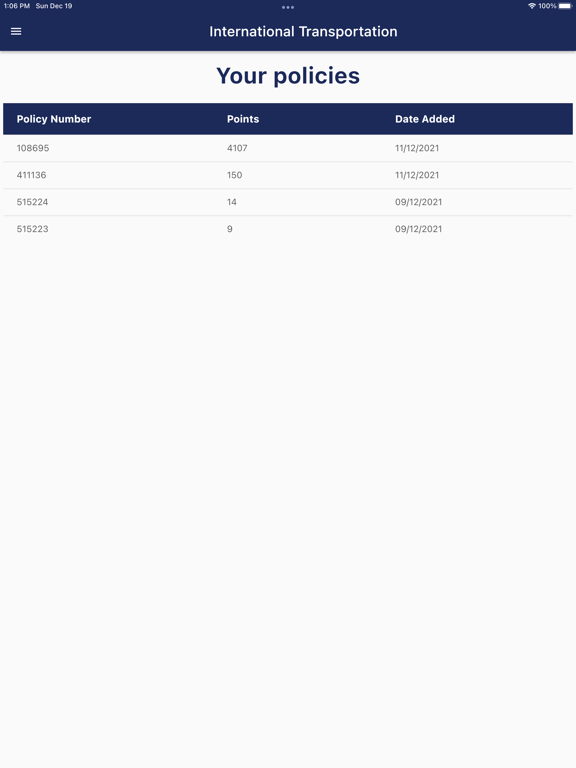The height and width of the screenshot is (768, 576).
Task: Click date 11/12/2021 for policy 411136
Action: click(417, 175)
